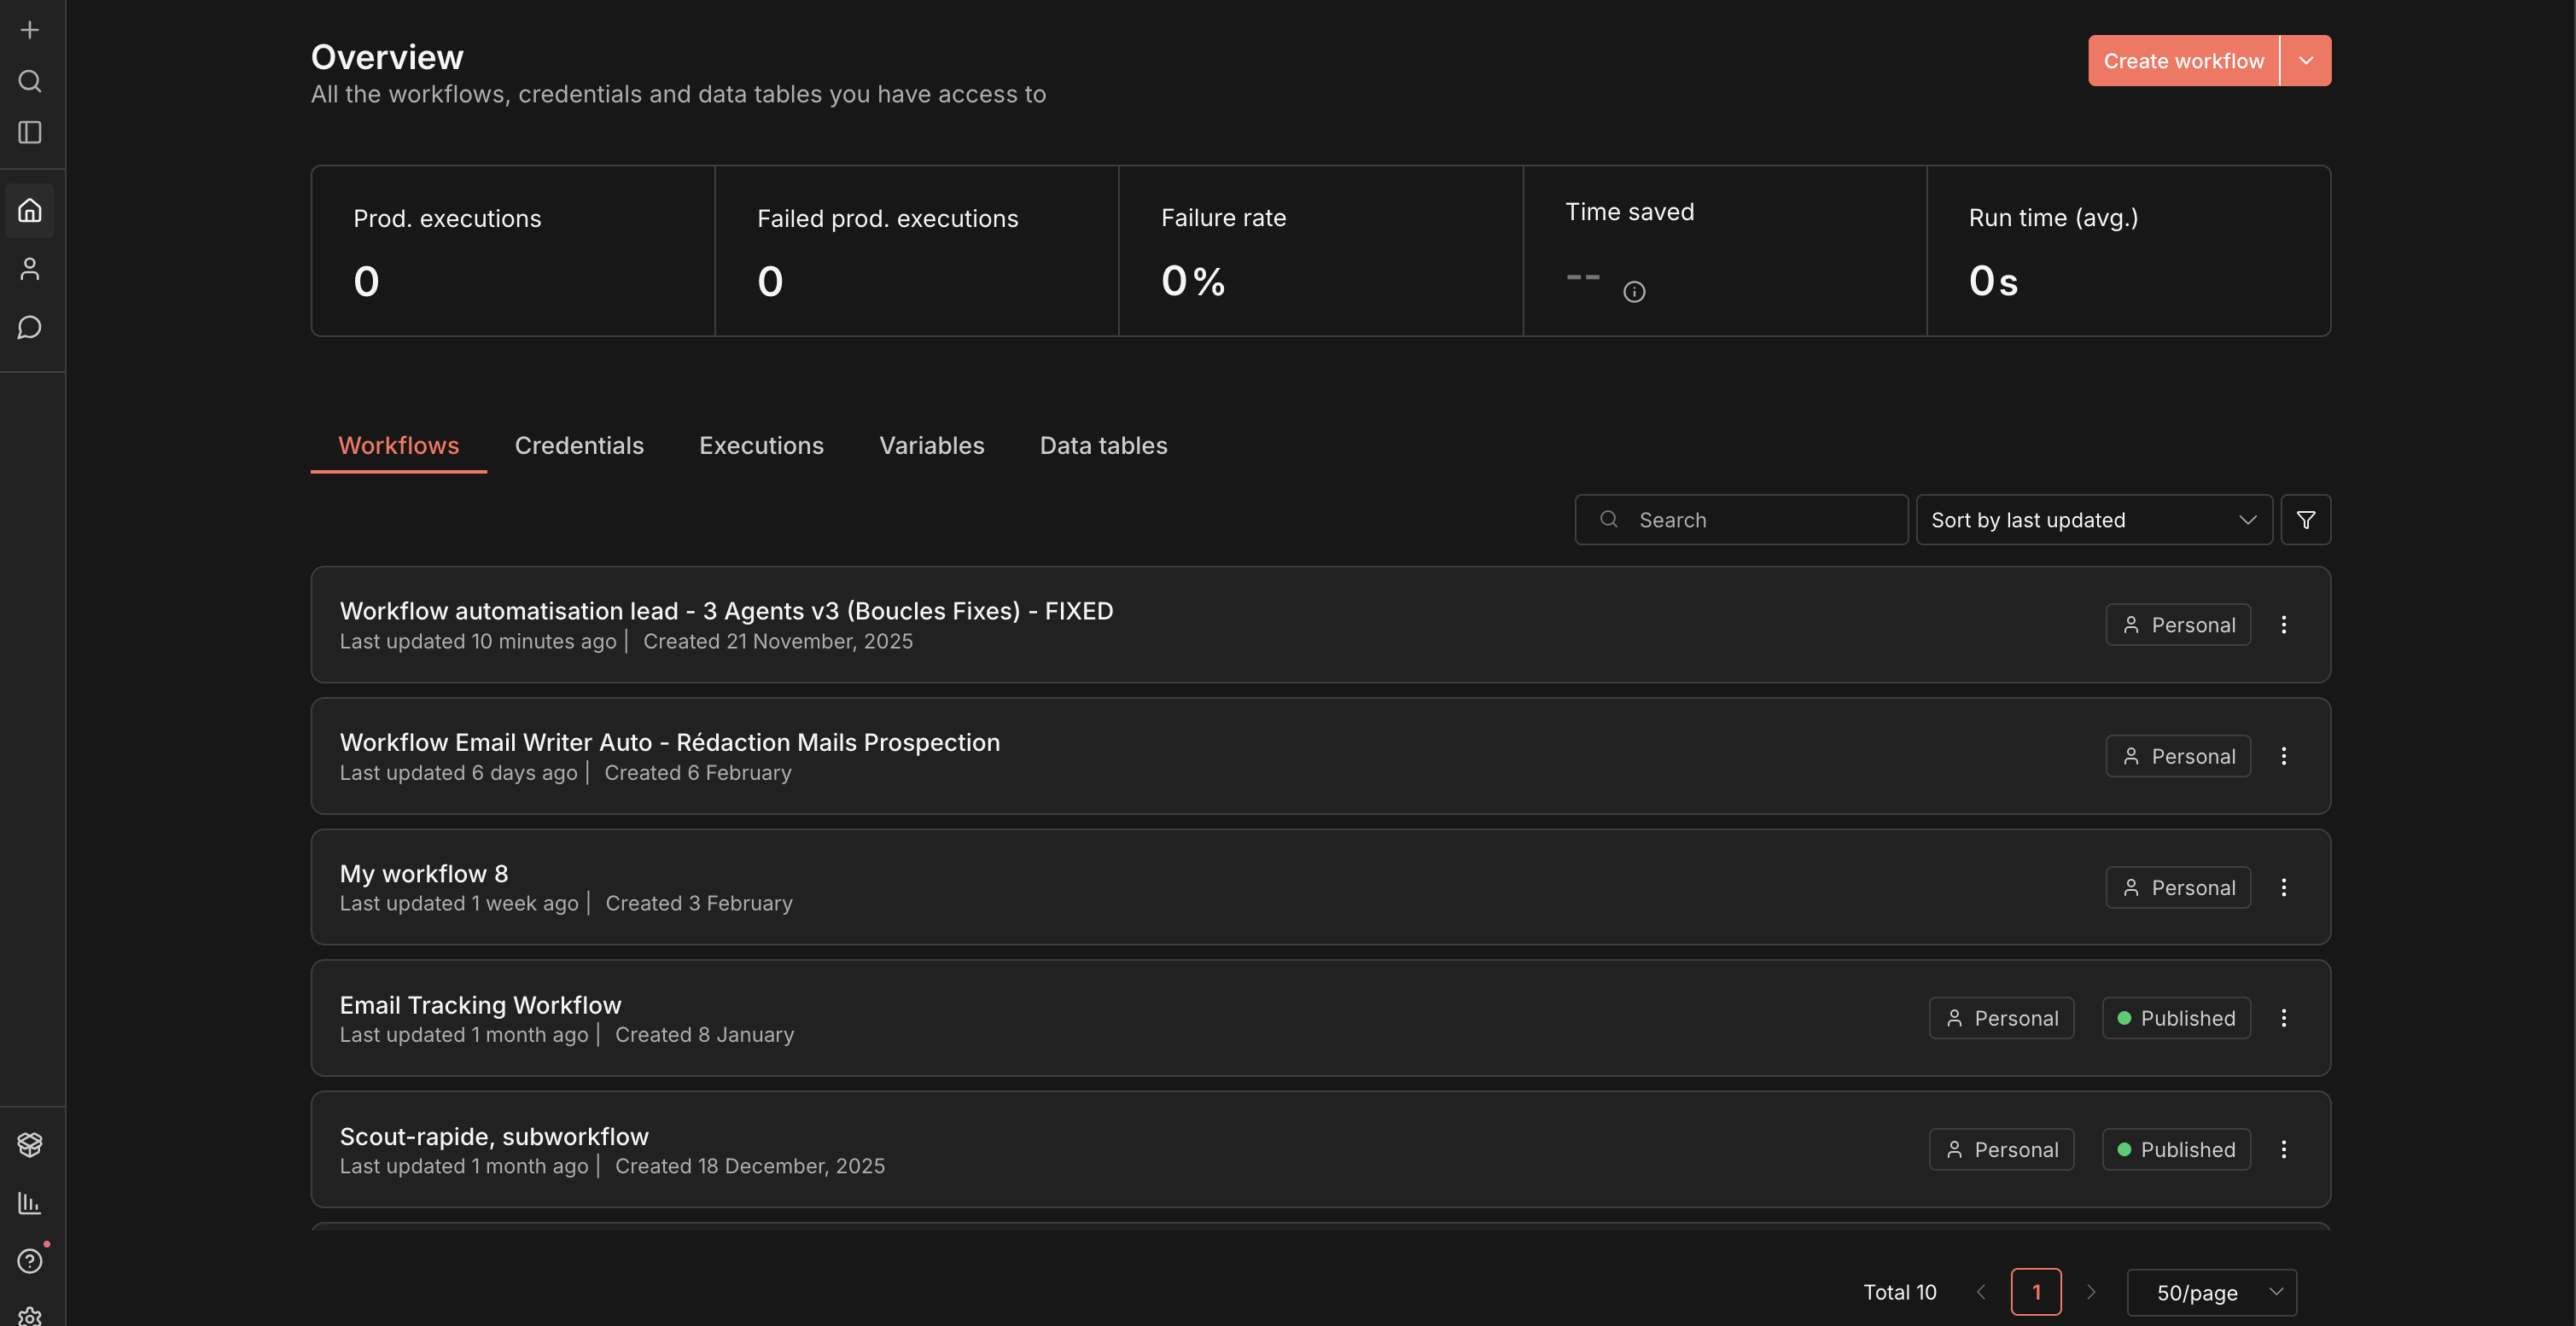Open Insights via the bar chart icon
This screenshot has width=2576, height=1326.
29,1203
